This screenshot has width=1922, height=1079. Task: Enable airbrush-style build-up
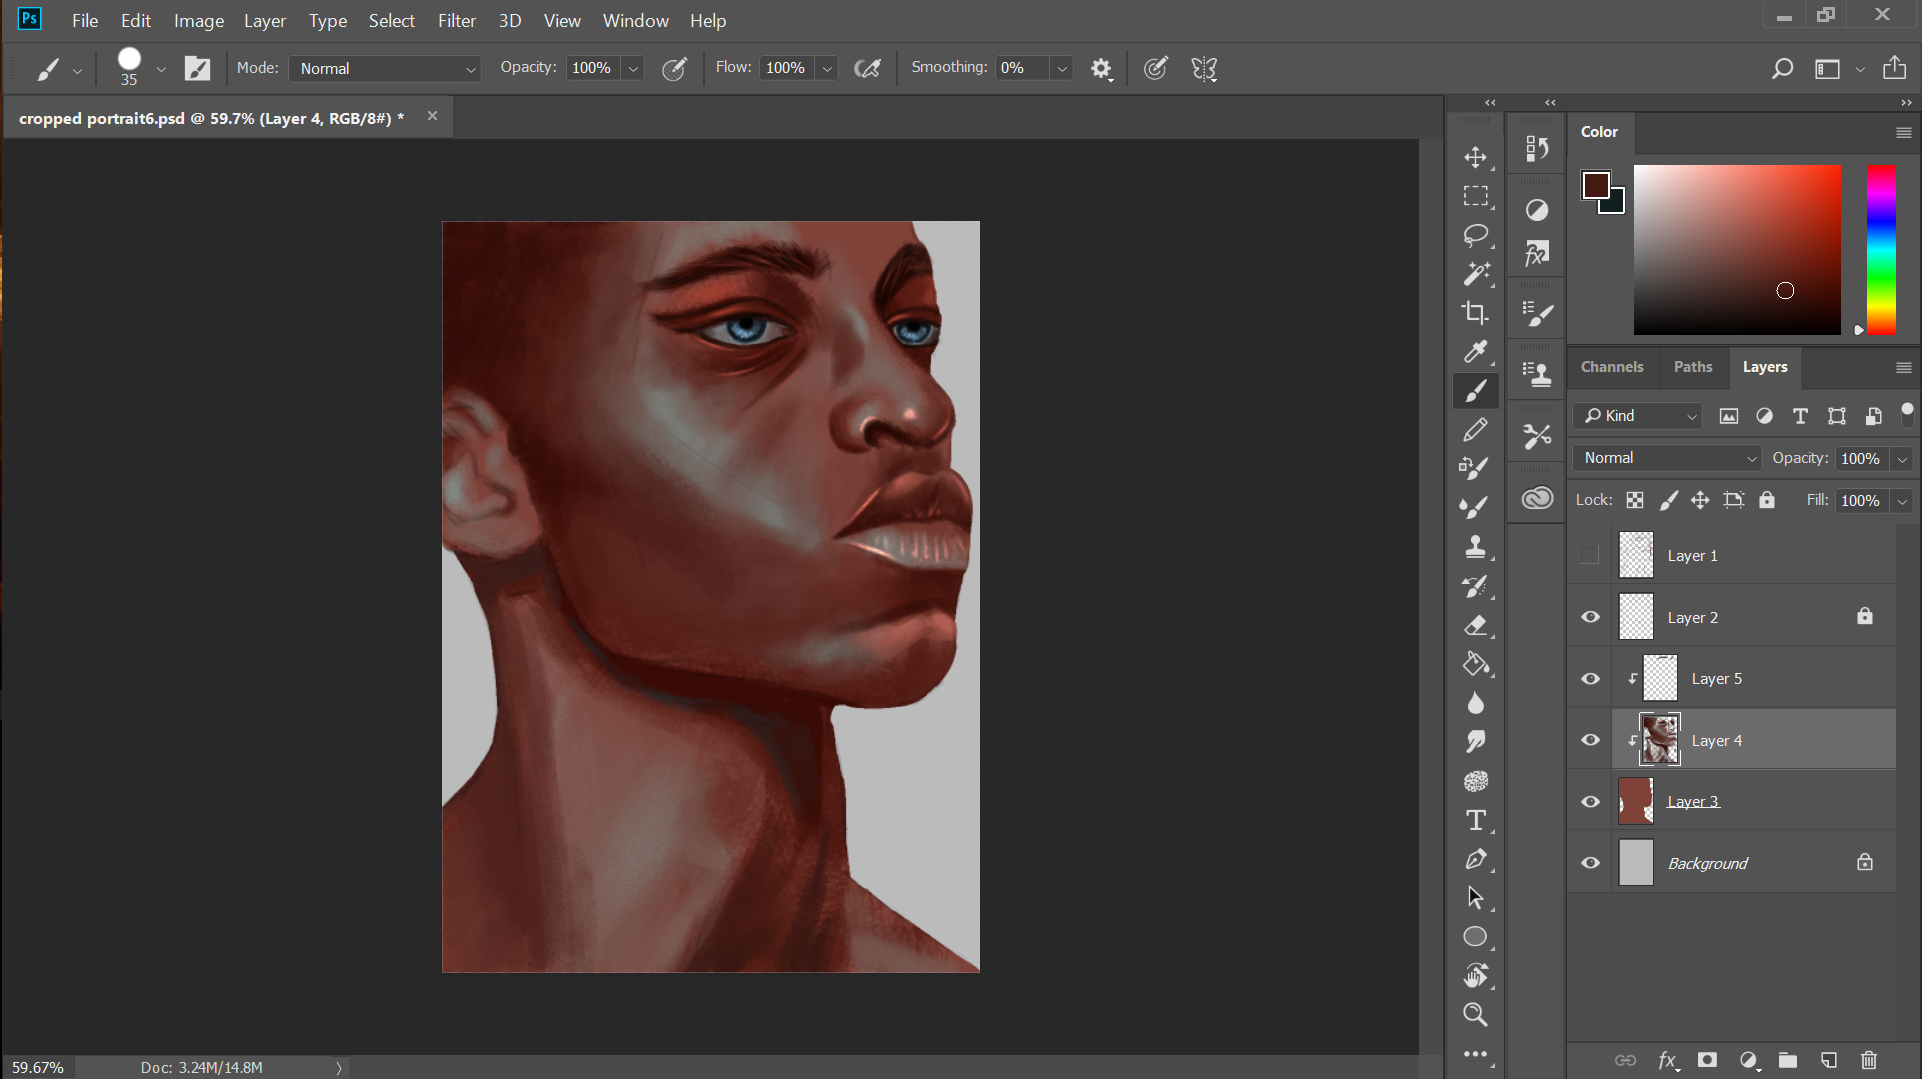[868, 68]
